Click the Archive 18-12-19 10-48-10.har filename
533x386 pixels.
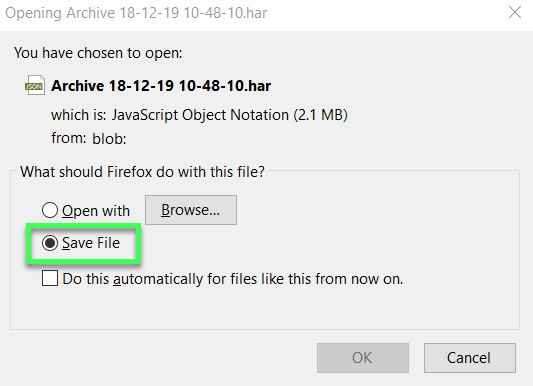161,86
